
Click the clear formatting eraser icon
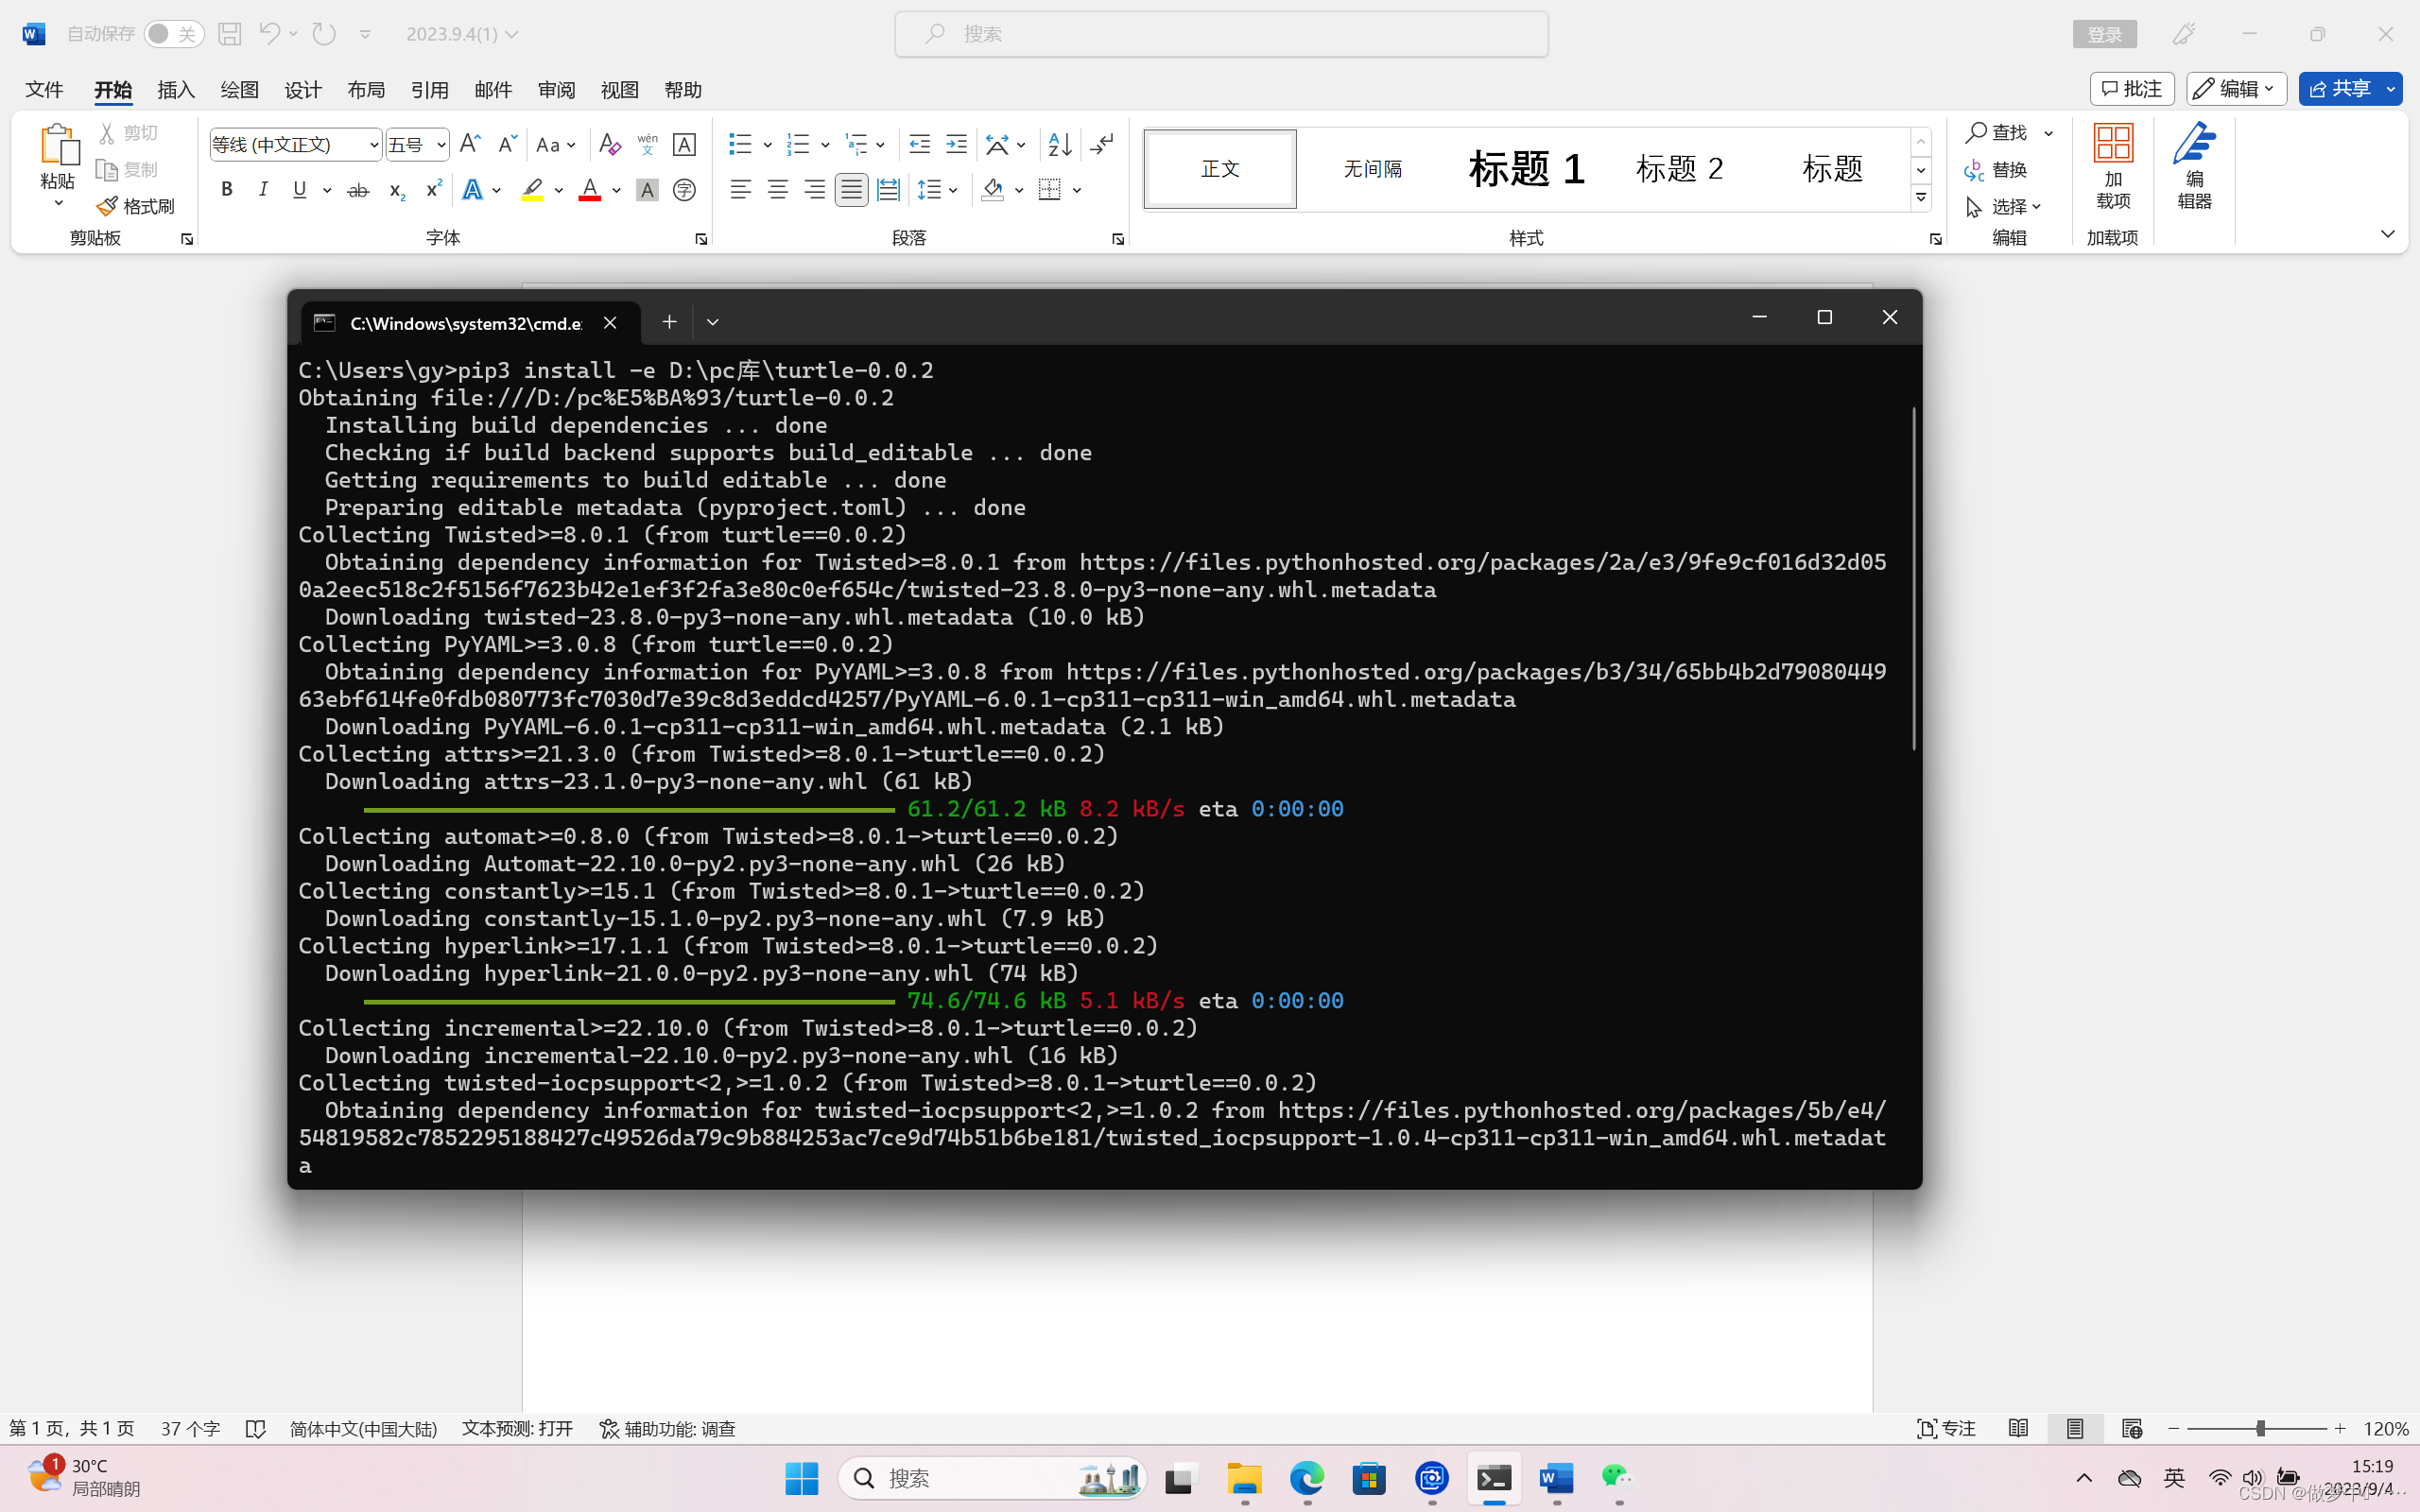click(x=609, y=145)
